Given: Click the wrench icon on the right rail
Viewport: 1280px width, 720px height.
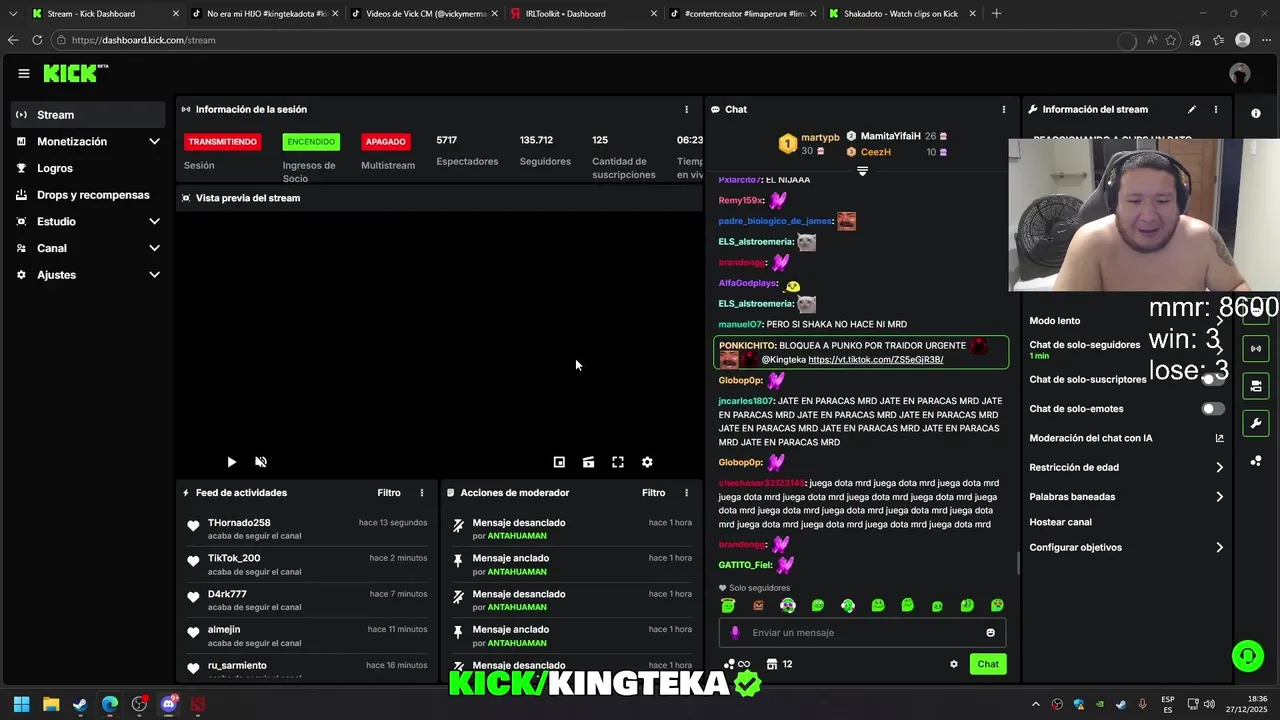Looking at the screenshot, I should click(1255, 424).
